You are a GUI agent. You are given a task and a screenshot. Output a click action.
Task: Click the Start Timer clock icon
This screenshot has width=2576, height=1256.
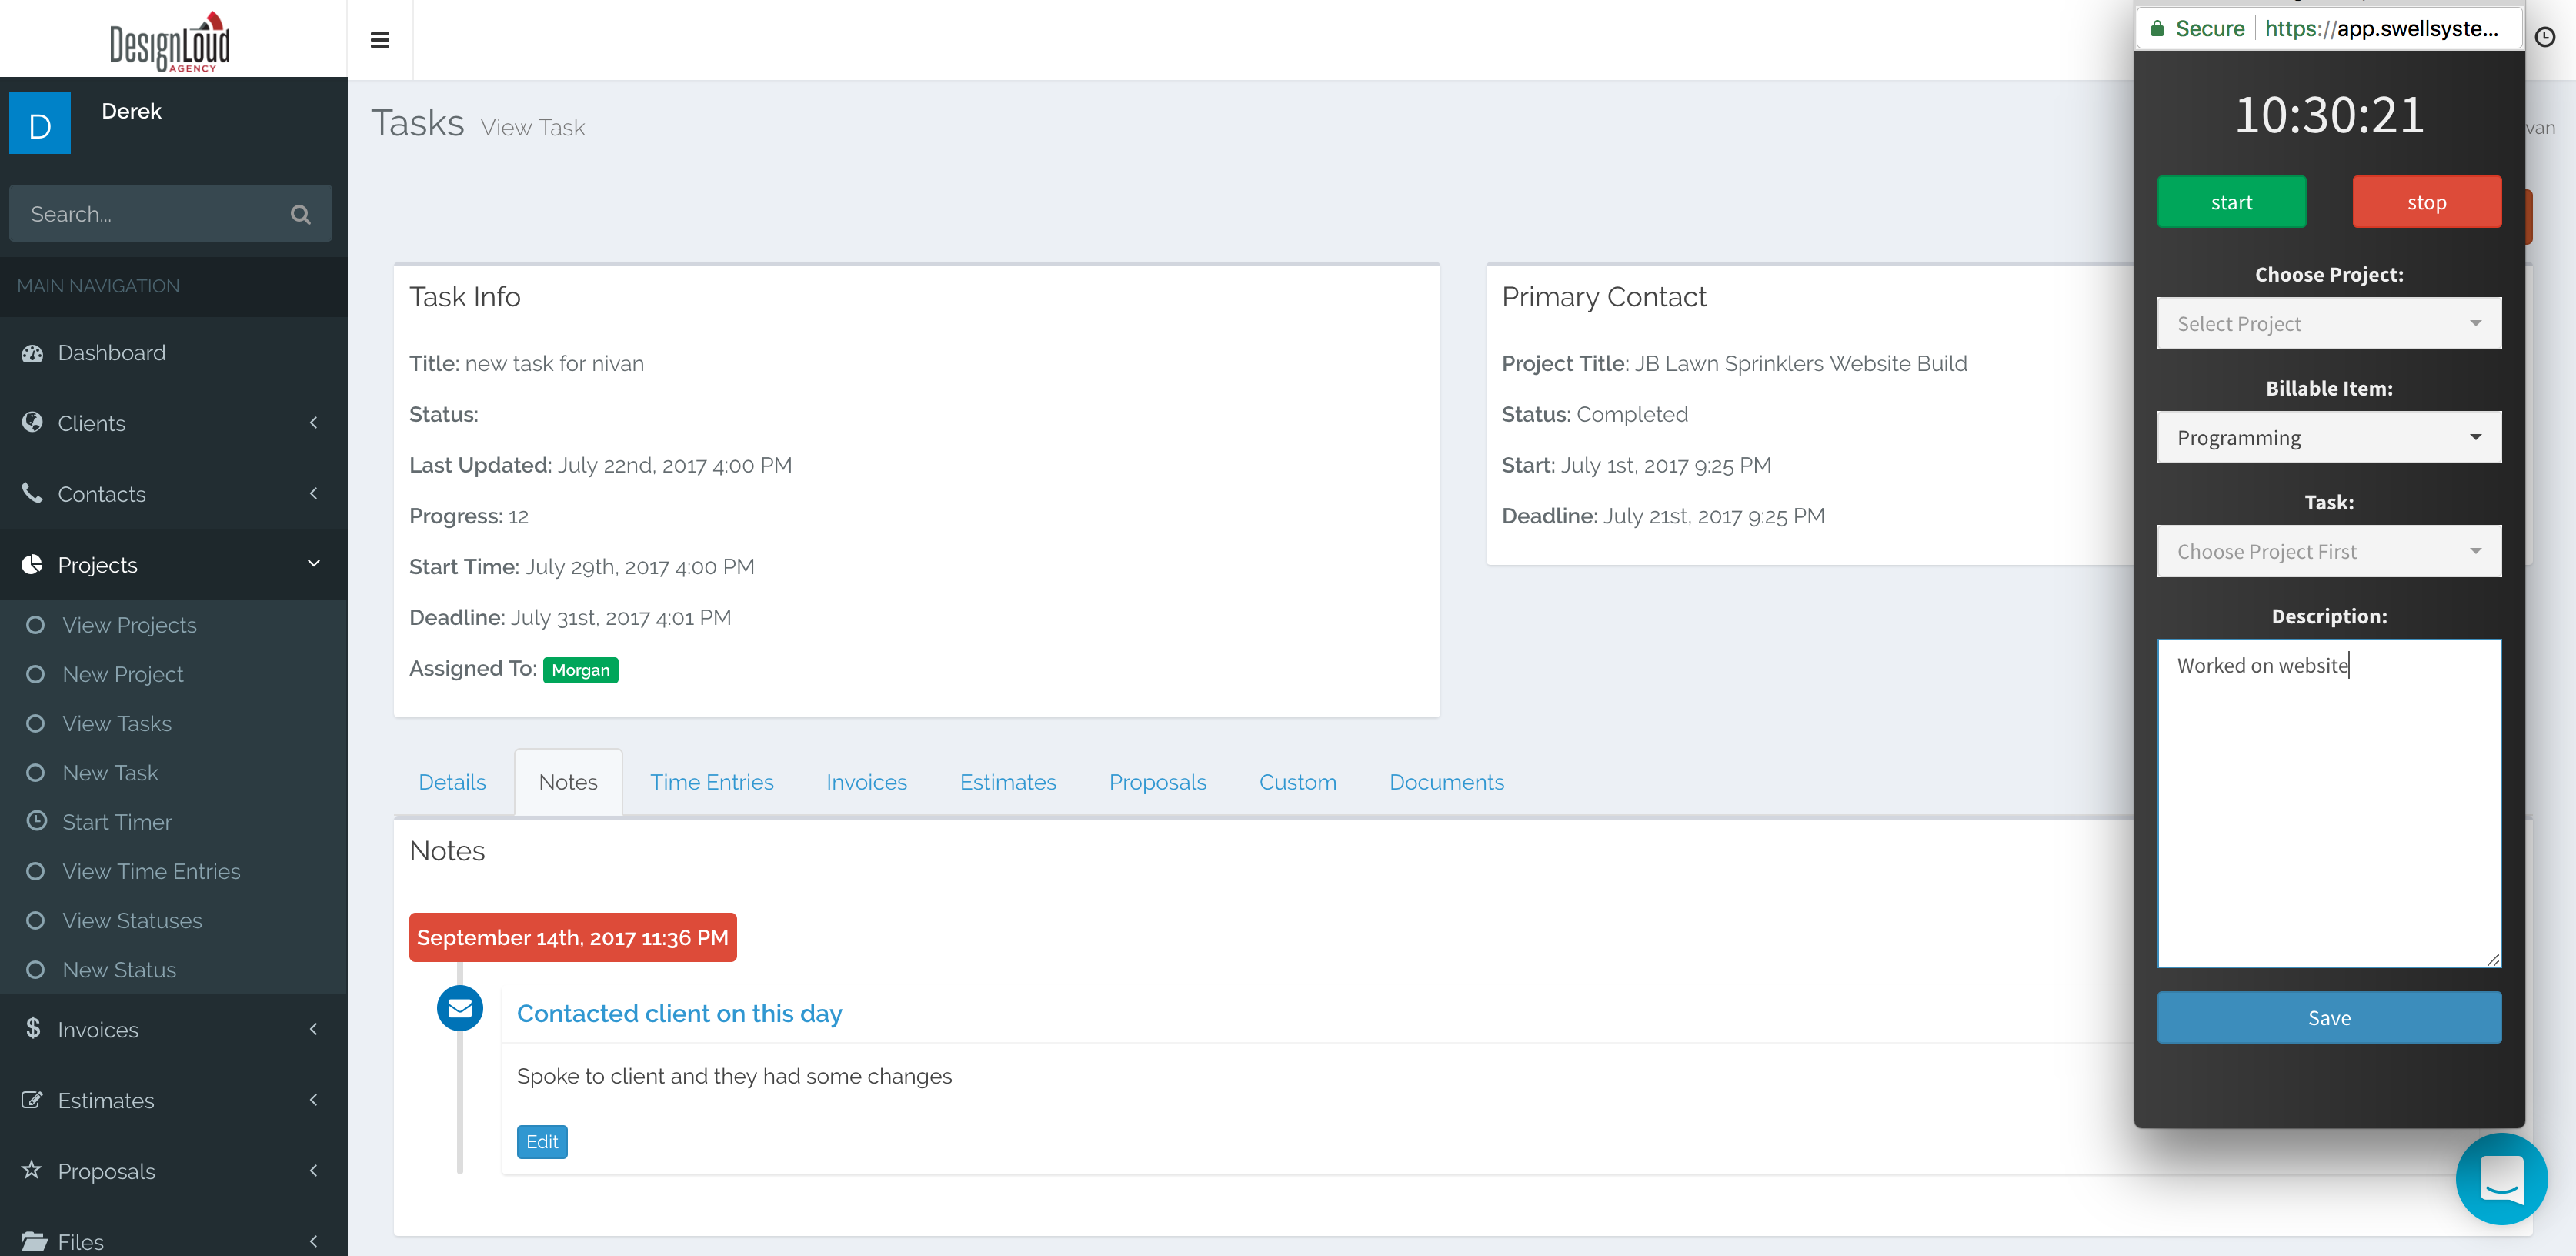click(36, 821)
